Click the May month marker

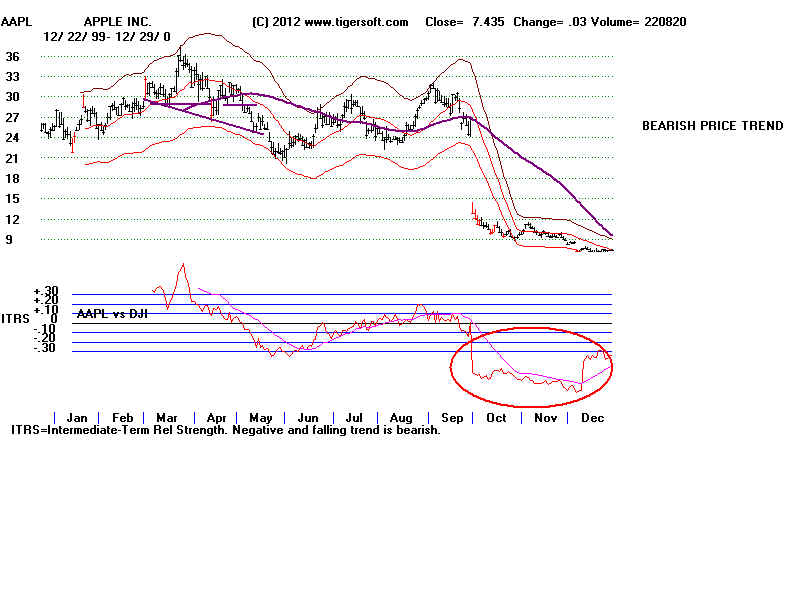(261, 417)
